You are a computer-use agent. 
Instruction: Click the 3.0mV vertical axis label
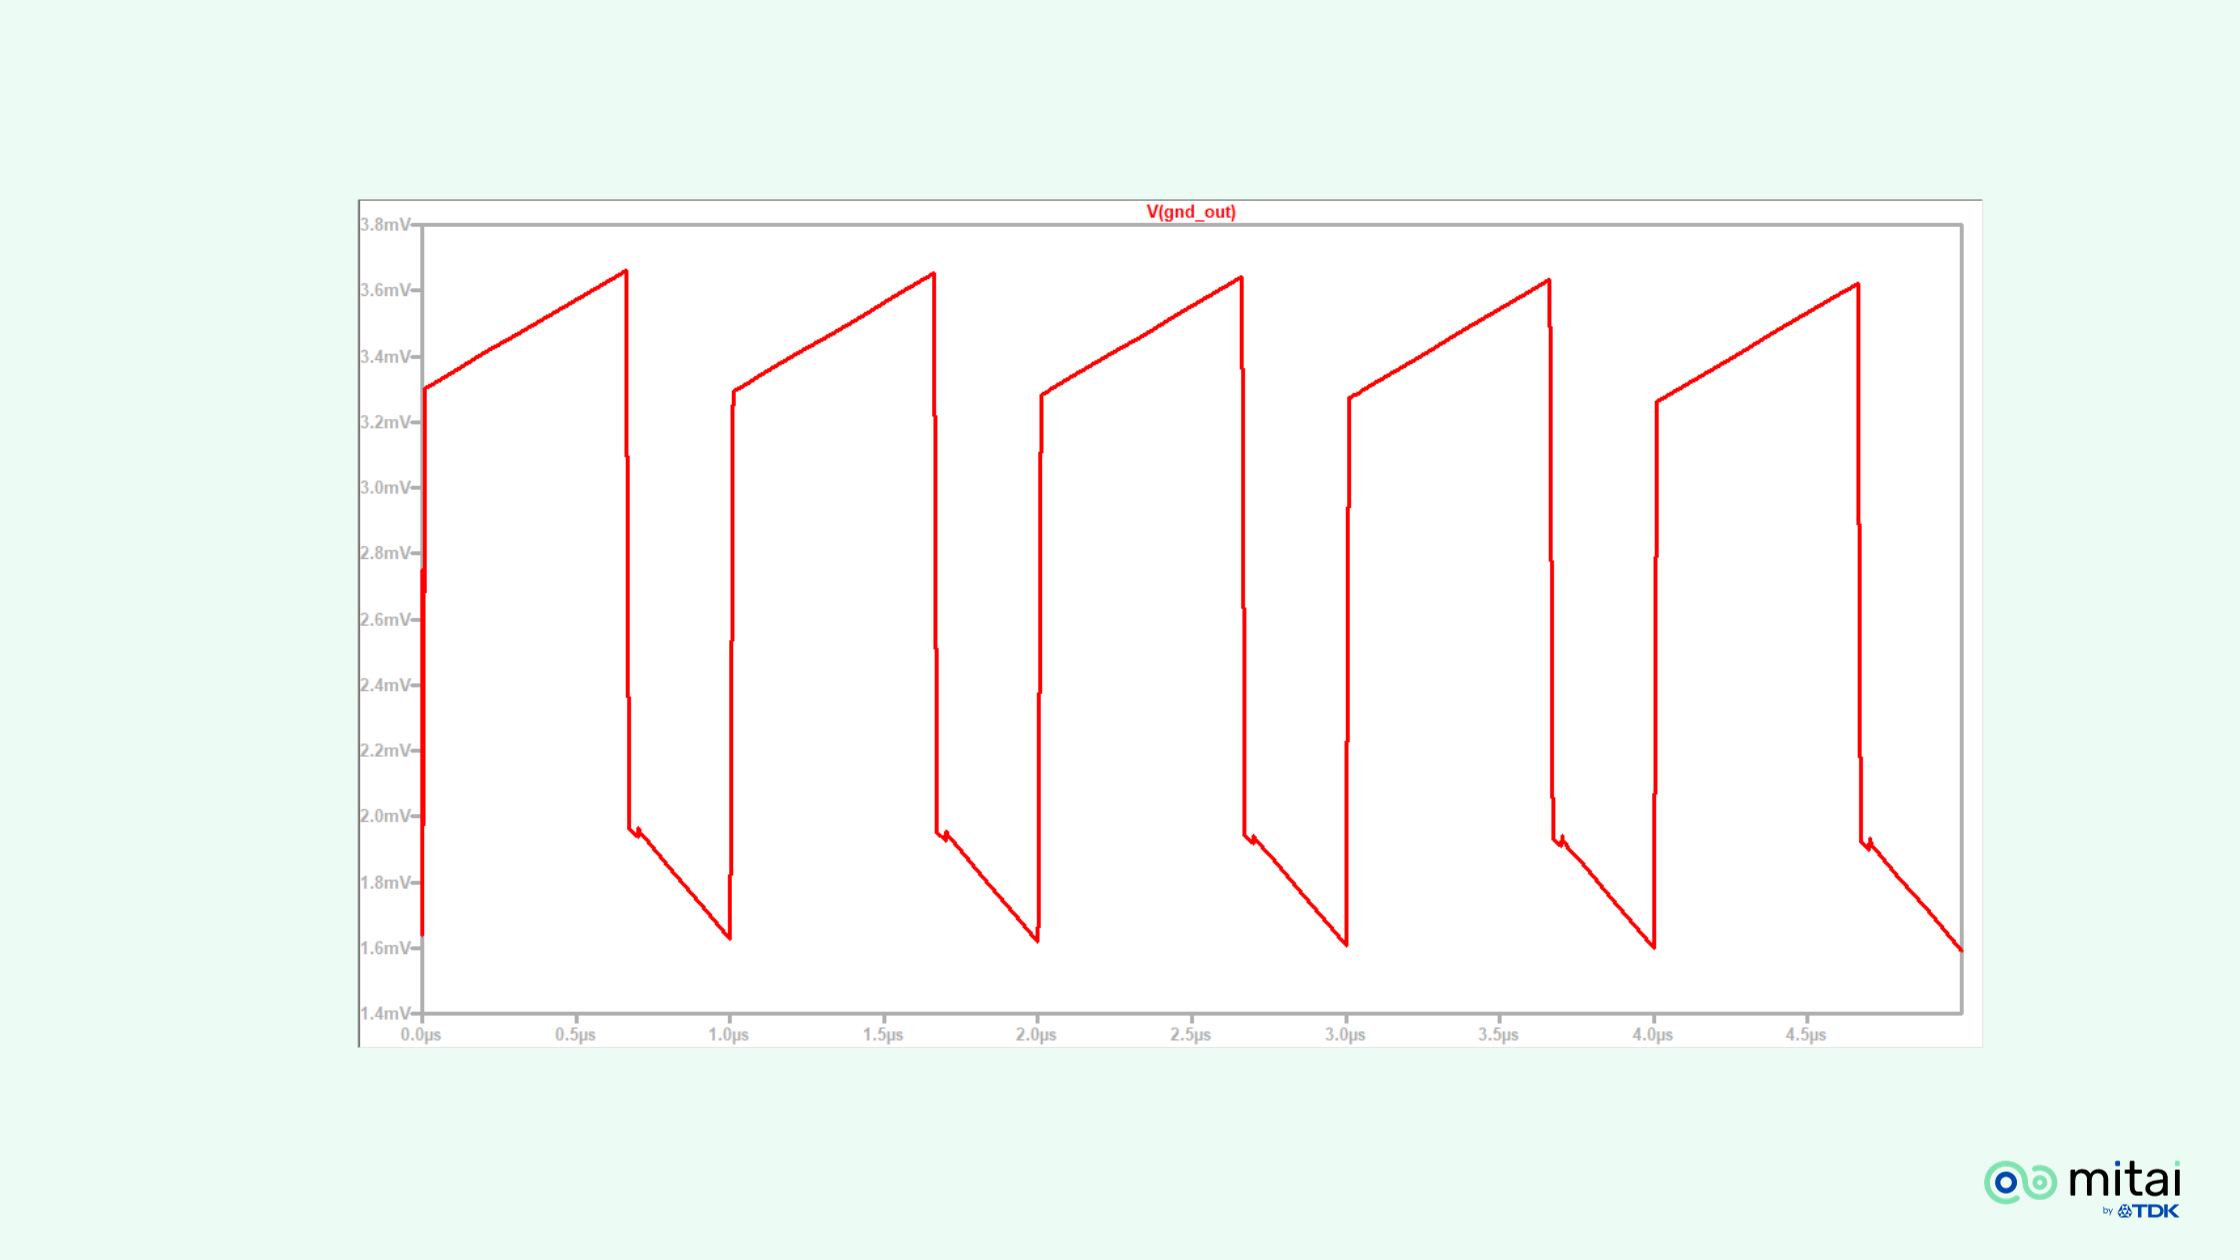[385, 487]
